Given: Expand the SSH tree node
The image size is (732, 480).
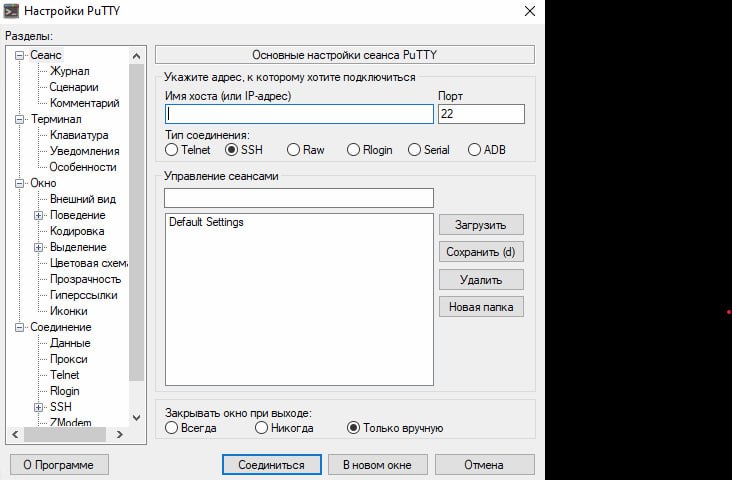Looking at the screenshot, I should click(x=39, y=407).
